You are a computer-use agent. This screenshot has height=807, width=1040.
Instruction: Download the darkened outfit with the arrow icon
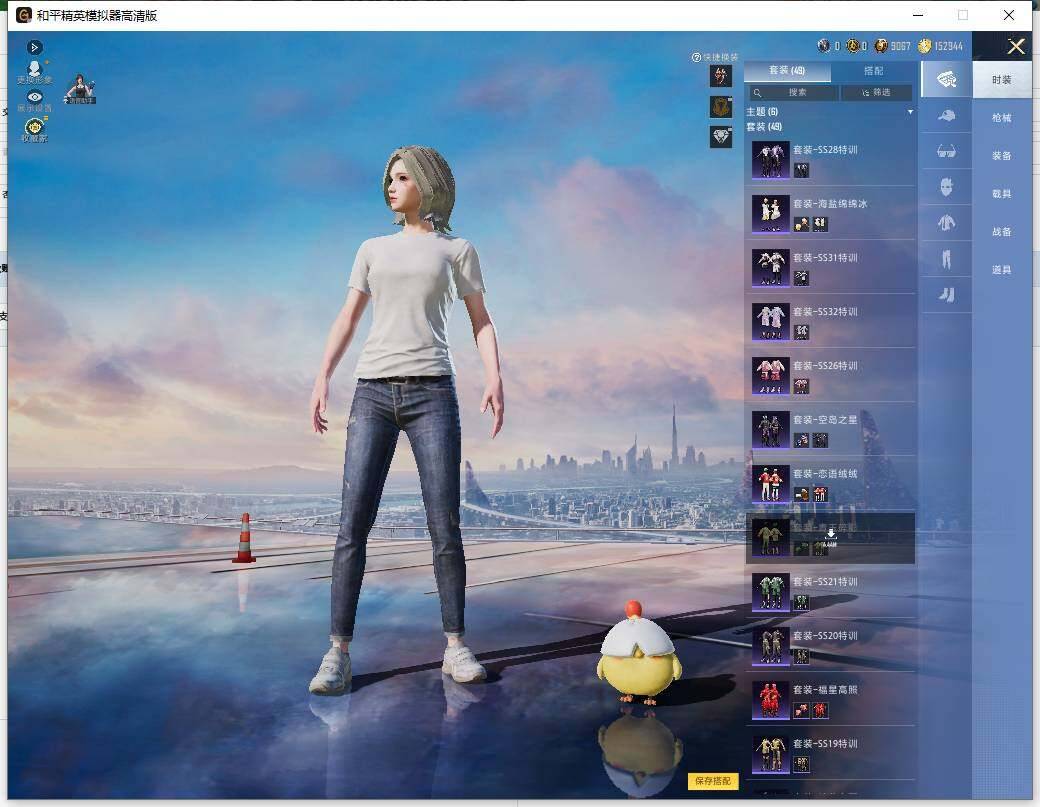click(x=831, y=534)
